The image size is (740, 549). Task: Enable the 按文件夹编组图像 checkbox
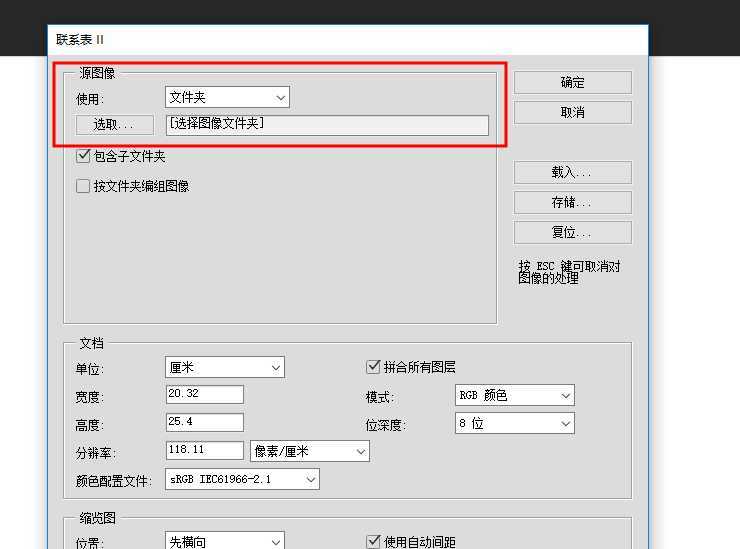(x=83, y=186)
